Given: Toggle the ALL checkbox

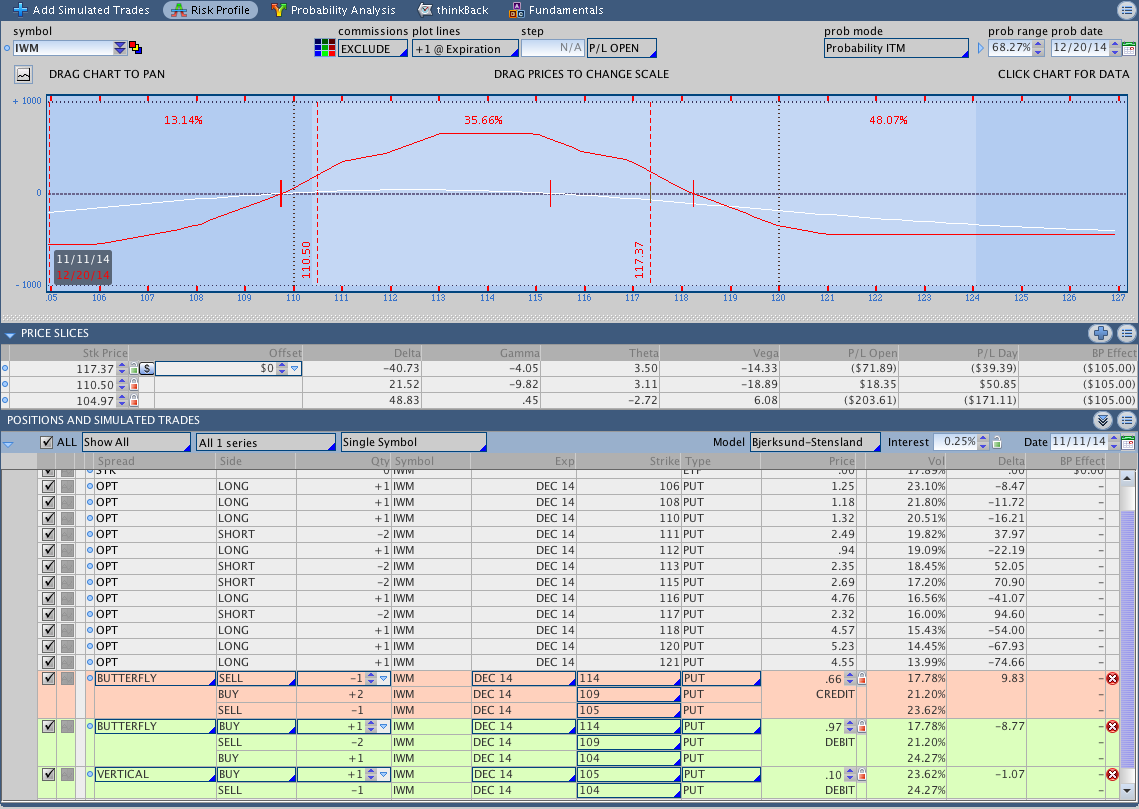Looking at the screenshot, I should coord(46,442).
